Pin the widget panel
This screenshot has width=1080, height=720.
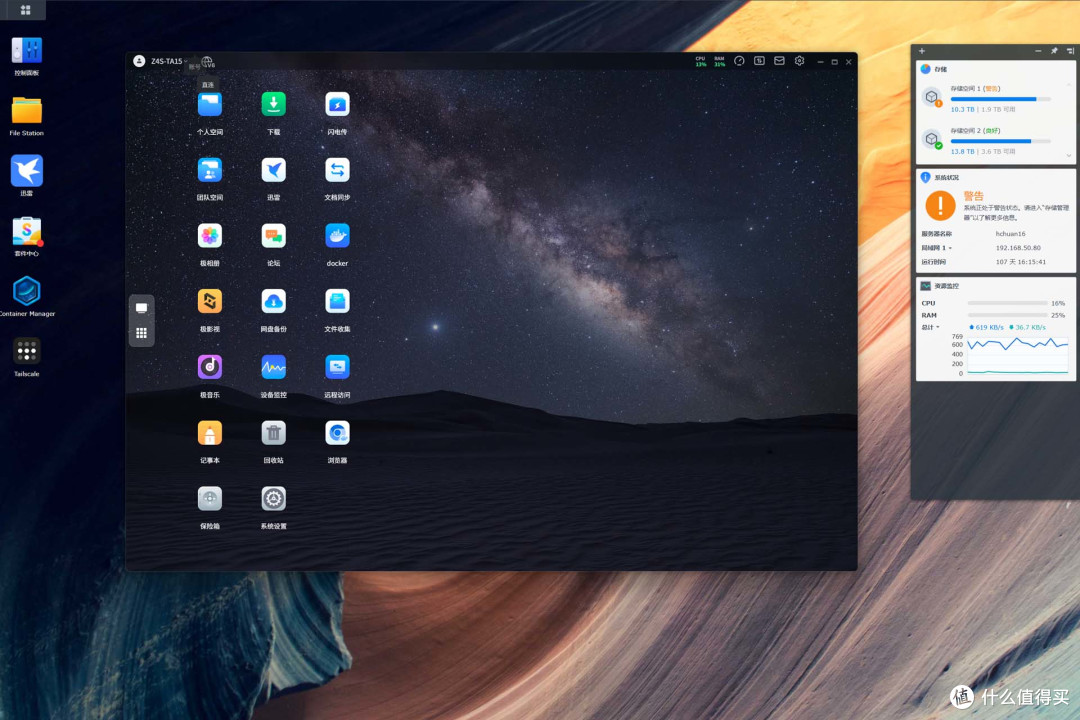click(x=1054, y=51)
